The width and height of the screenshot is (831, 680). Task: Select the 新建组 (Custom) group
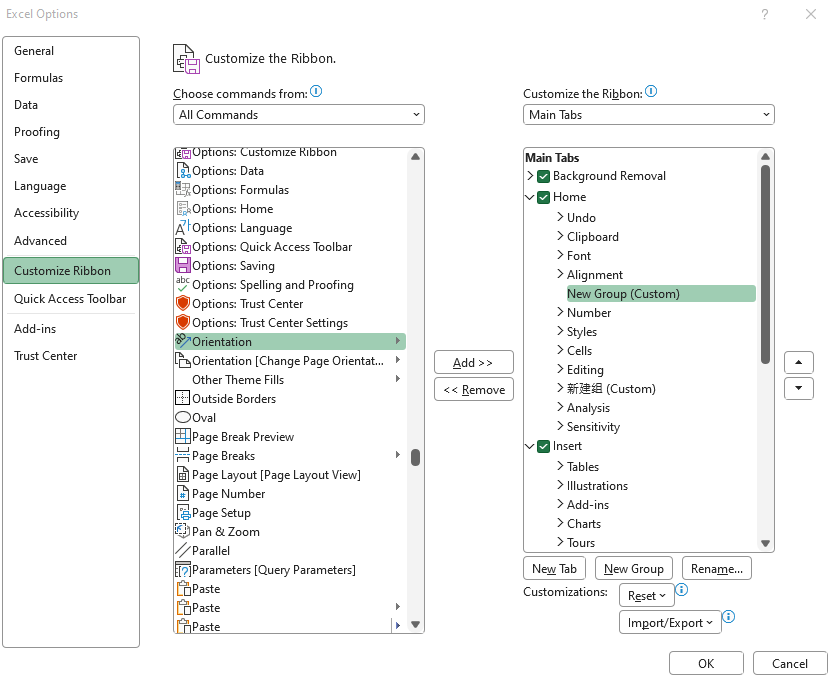click(x=611, y=388)
